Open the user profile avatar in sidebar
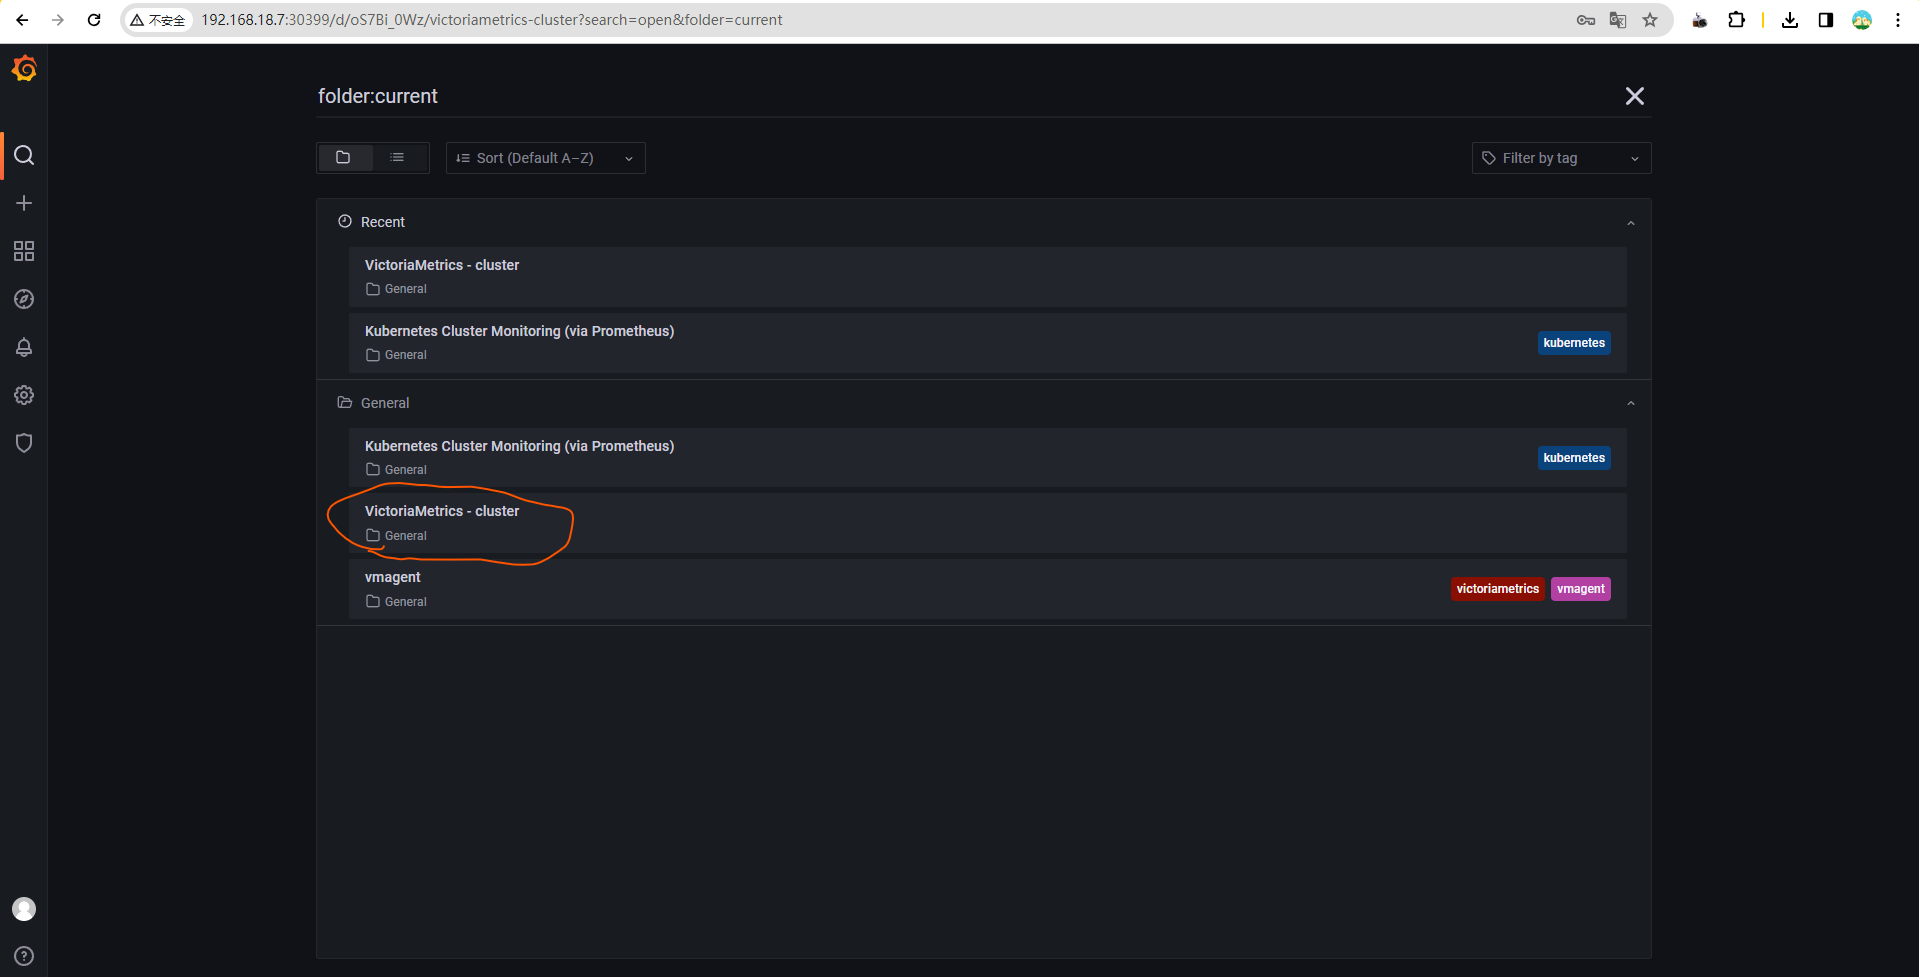 pyautogui.click(x=24, y=909)
